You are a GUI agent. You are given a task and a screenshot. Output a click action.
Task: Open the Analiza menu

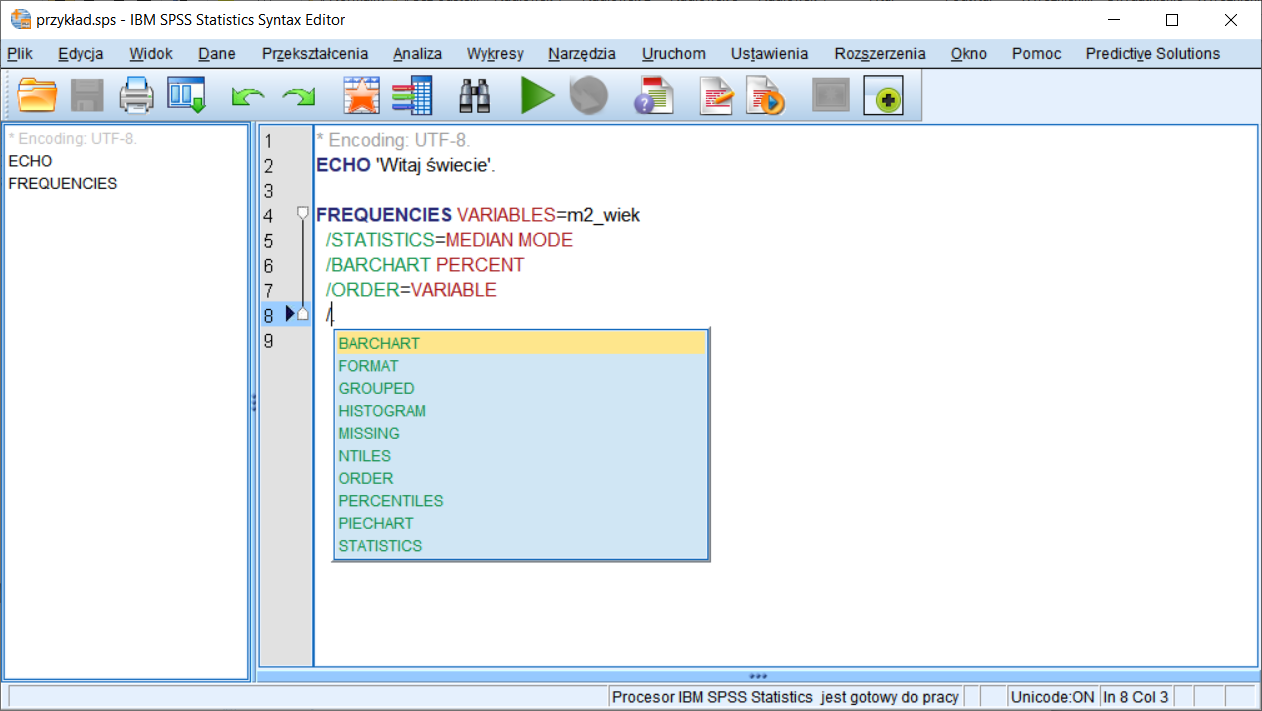point(417,54)
